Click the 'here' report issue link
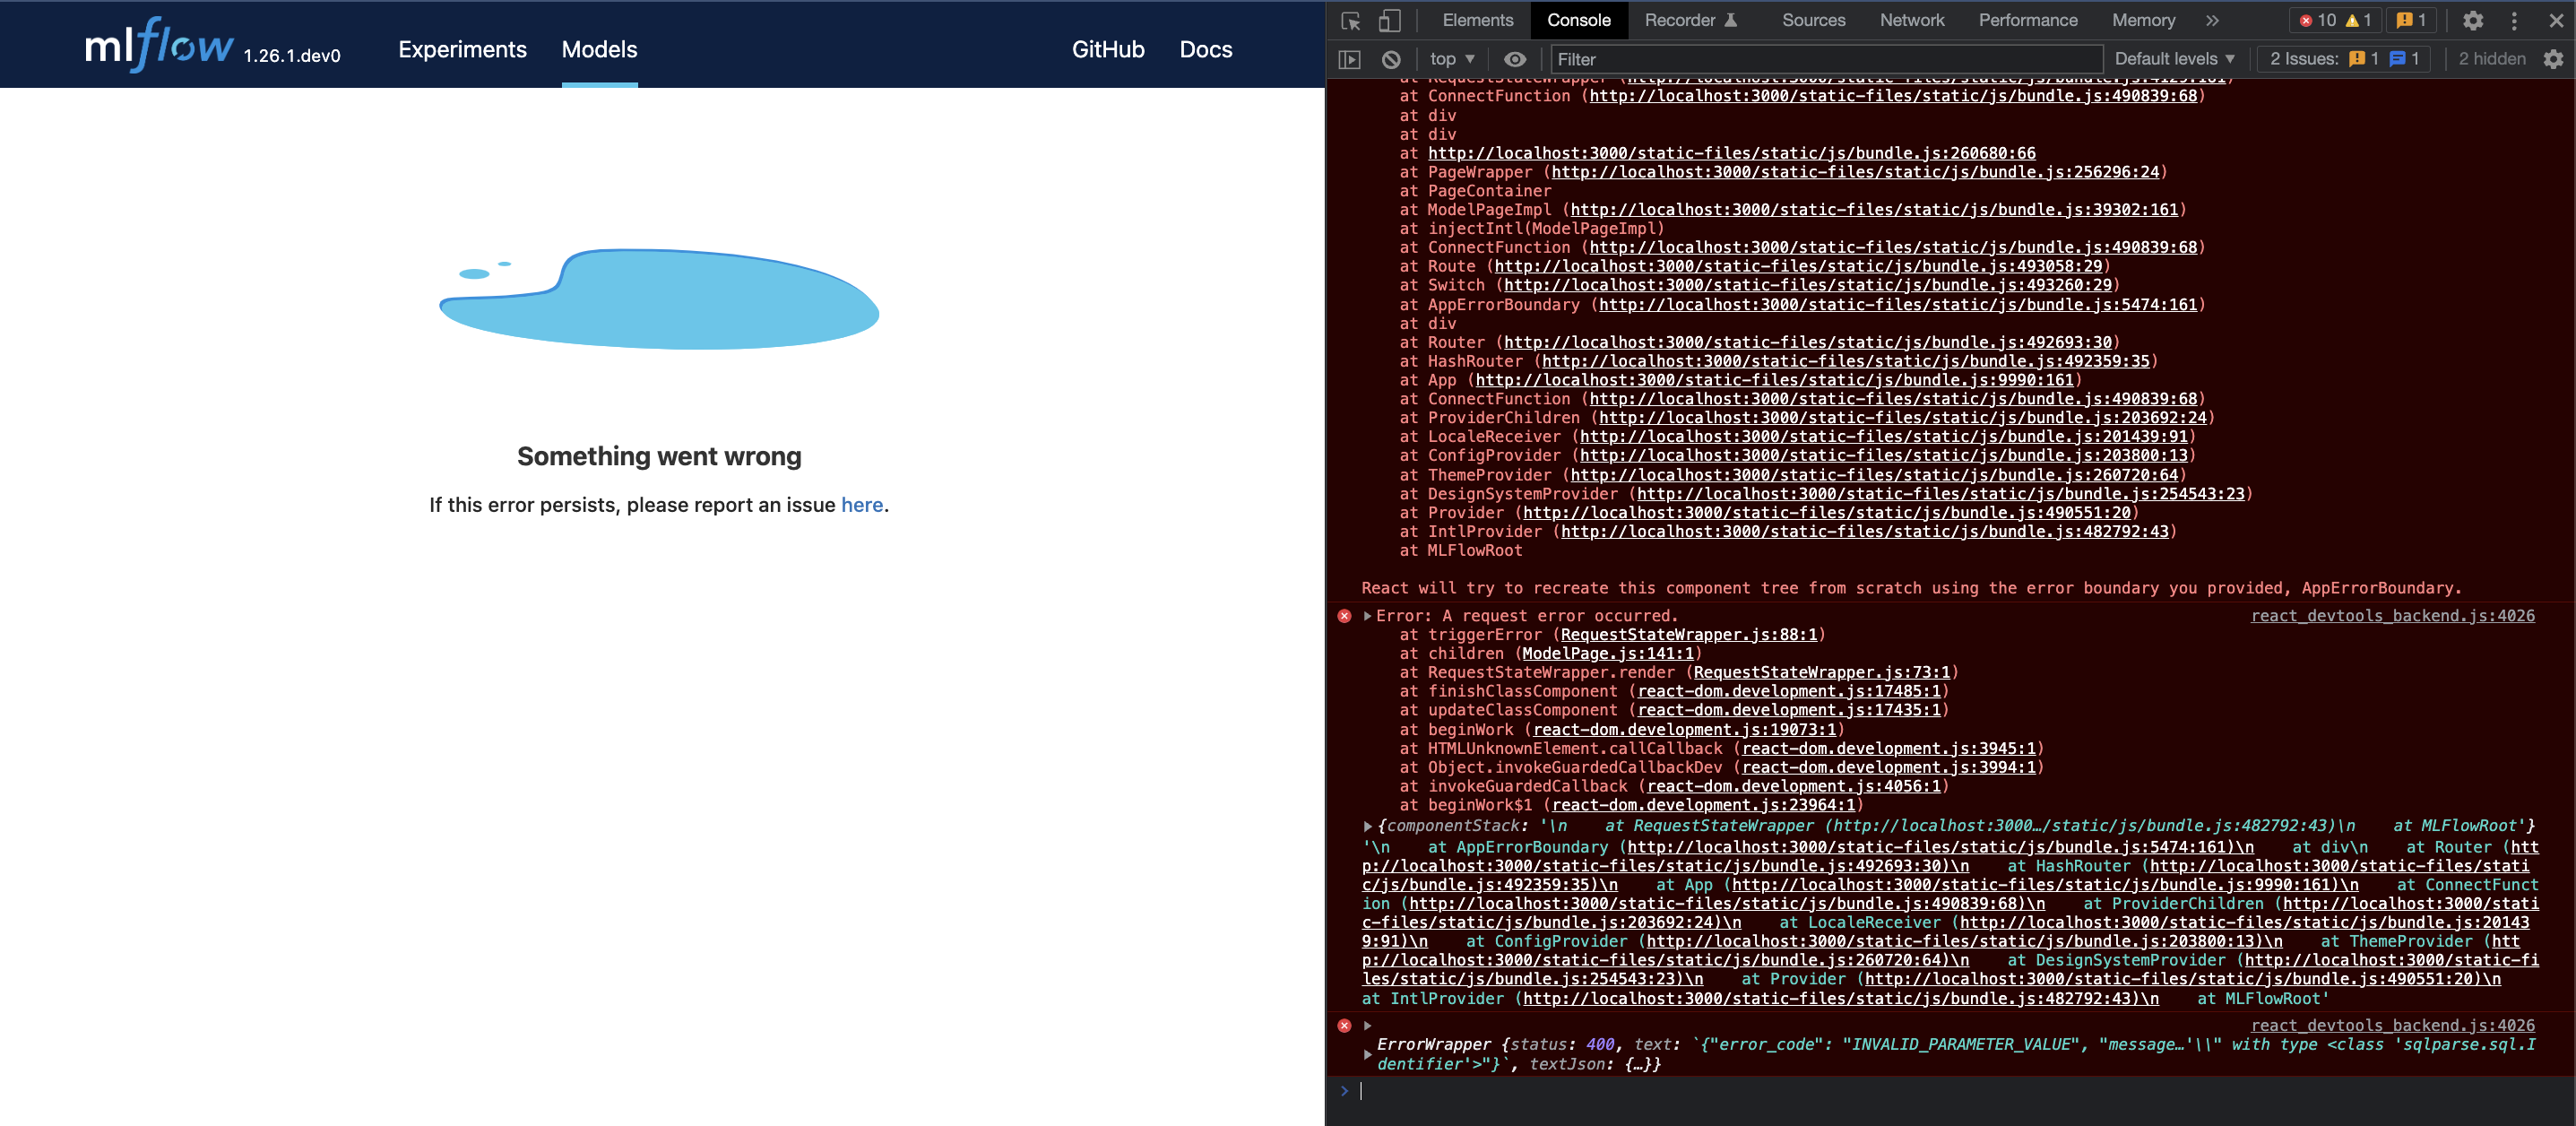This screenshot has width=2576, height=1126. point(861,505)
